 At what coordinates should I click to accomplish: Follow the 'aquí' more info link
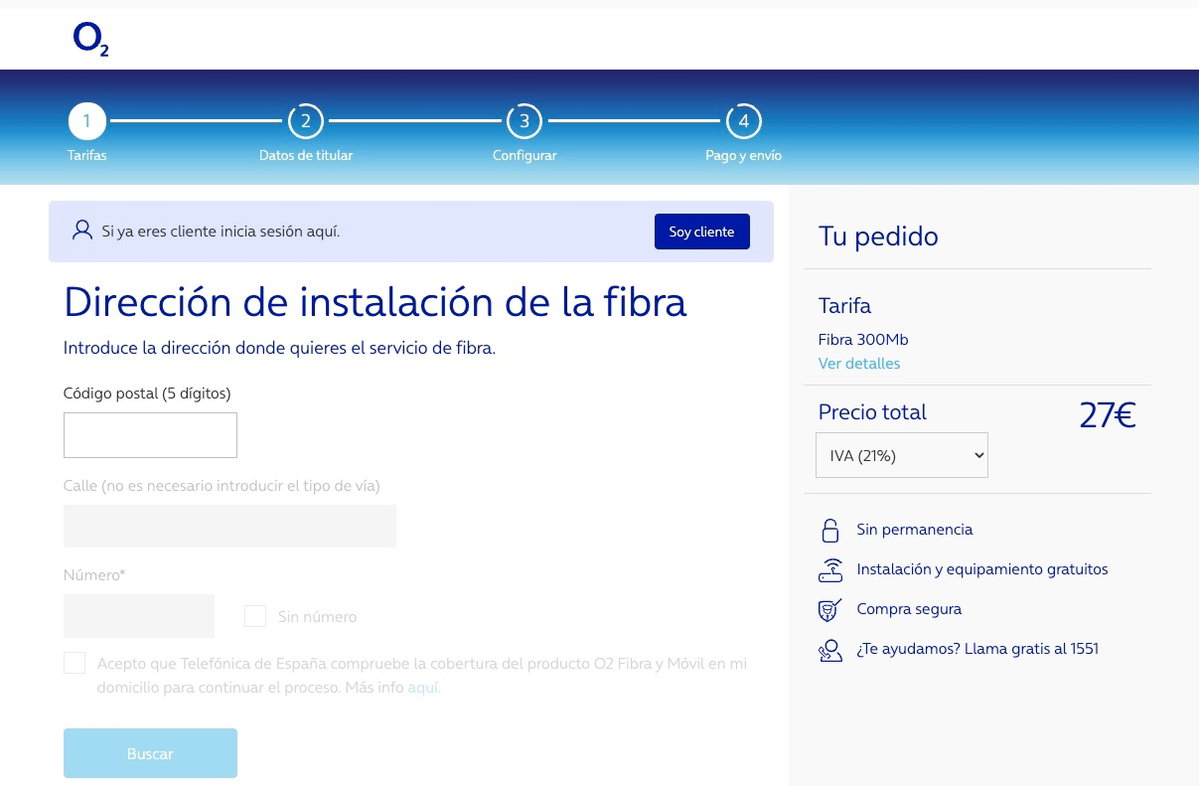point(423,687)
